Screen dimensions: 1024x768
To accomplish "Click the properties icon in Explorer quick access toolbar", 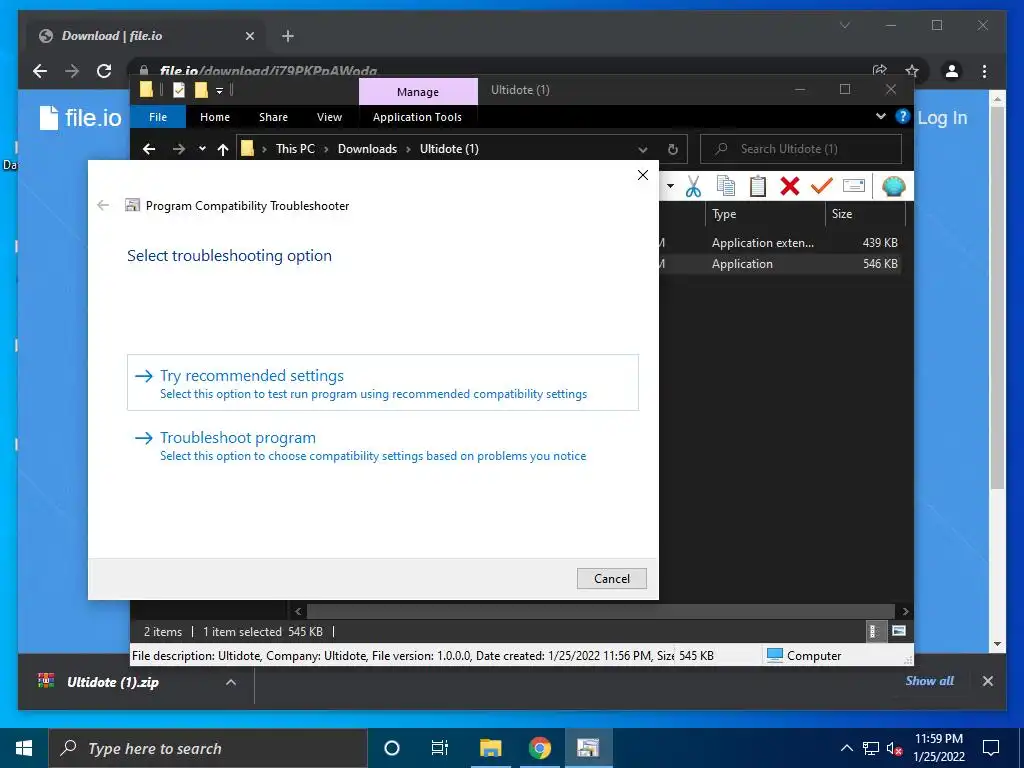I will point(178,90).
